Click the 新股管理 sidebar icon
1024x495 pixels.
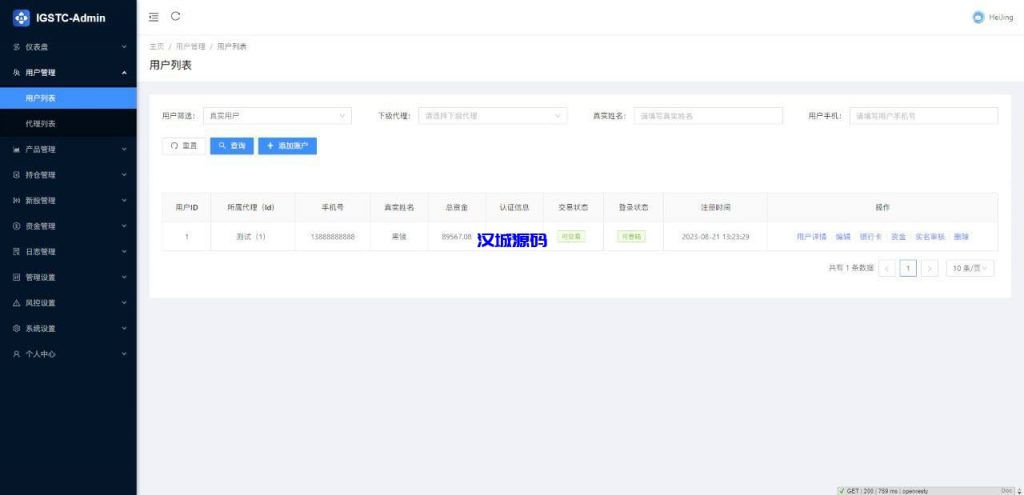[x=17, y=200]
